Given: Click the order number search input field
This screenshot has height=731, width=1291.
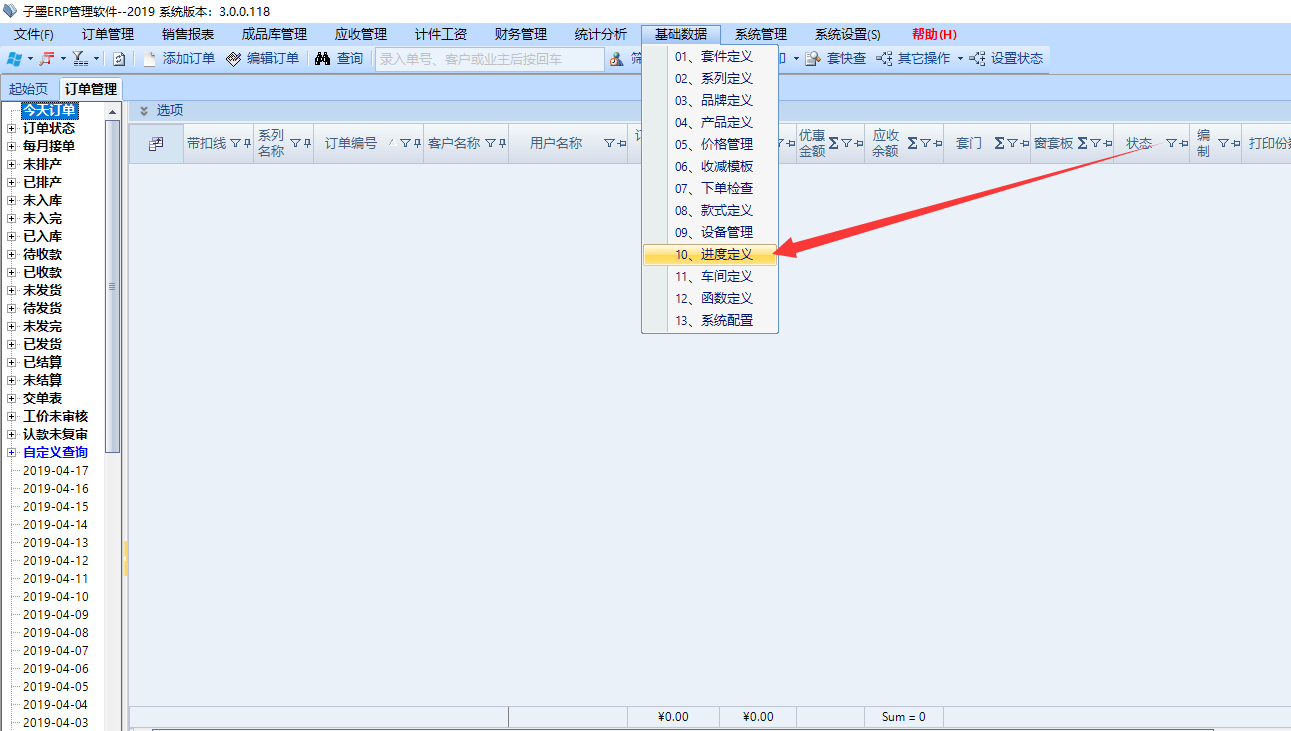Looking at the screenshot, I should pos(489,59).
